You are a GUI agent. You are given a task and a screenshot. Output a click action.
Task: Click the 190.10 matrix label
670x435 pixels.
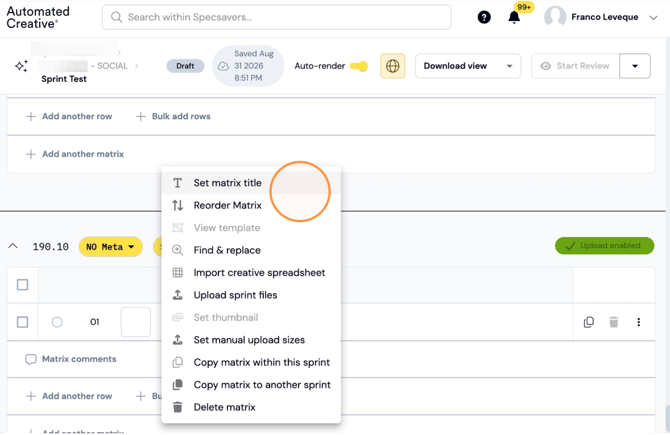(50, 247)
